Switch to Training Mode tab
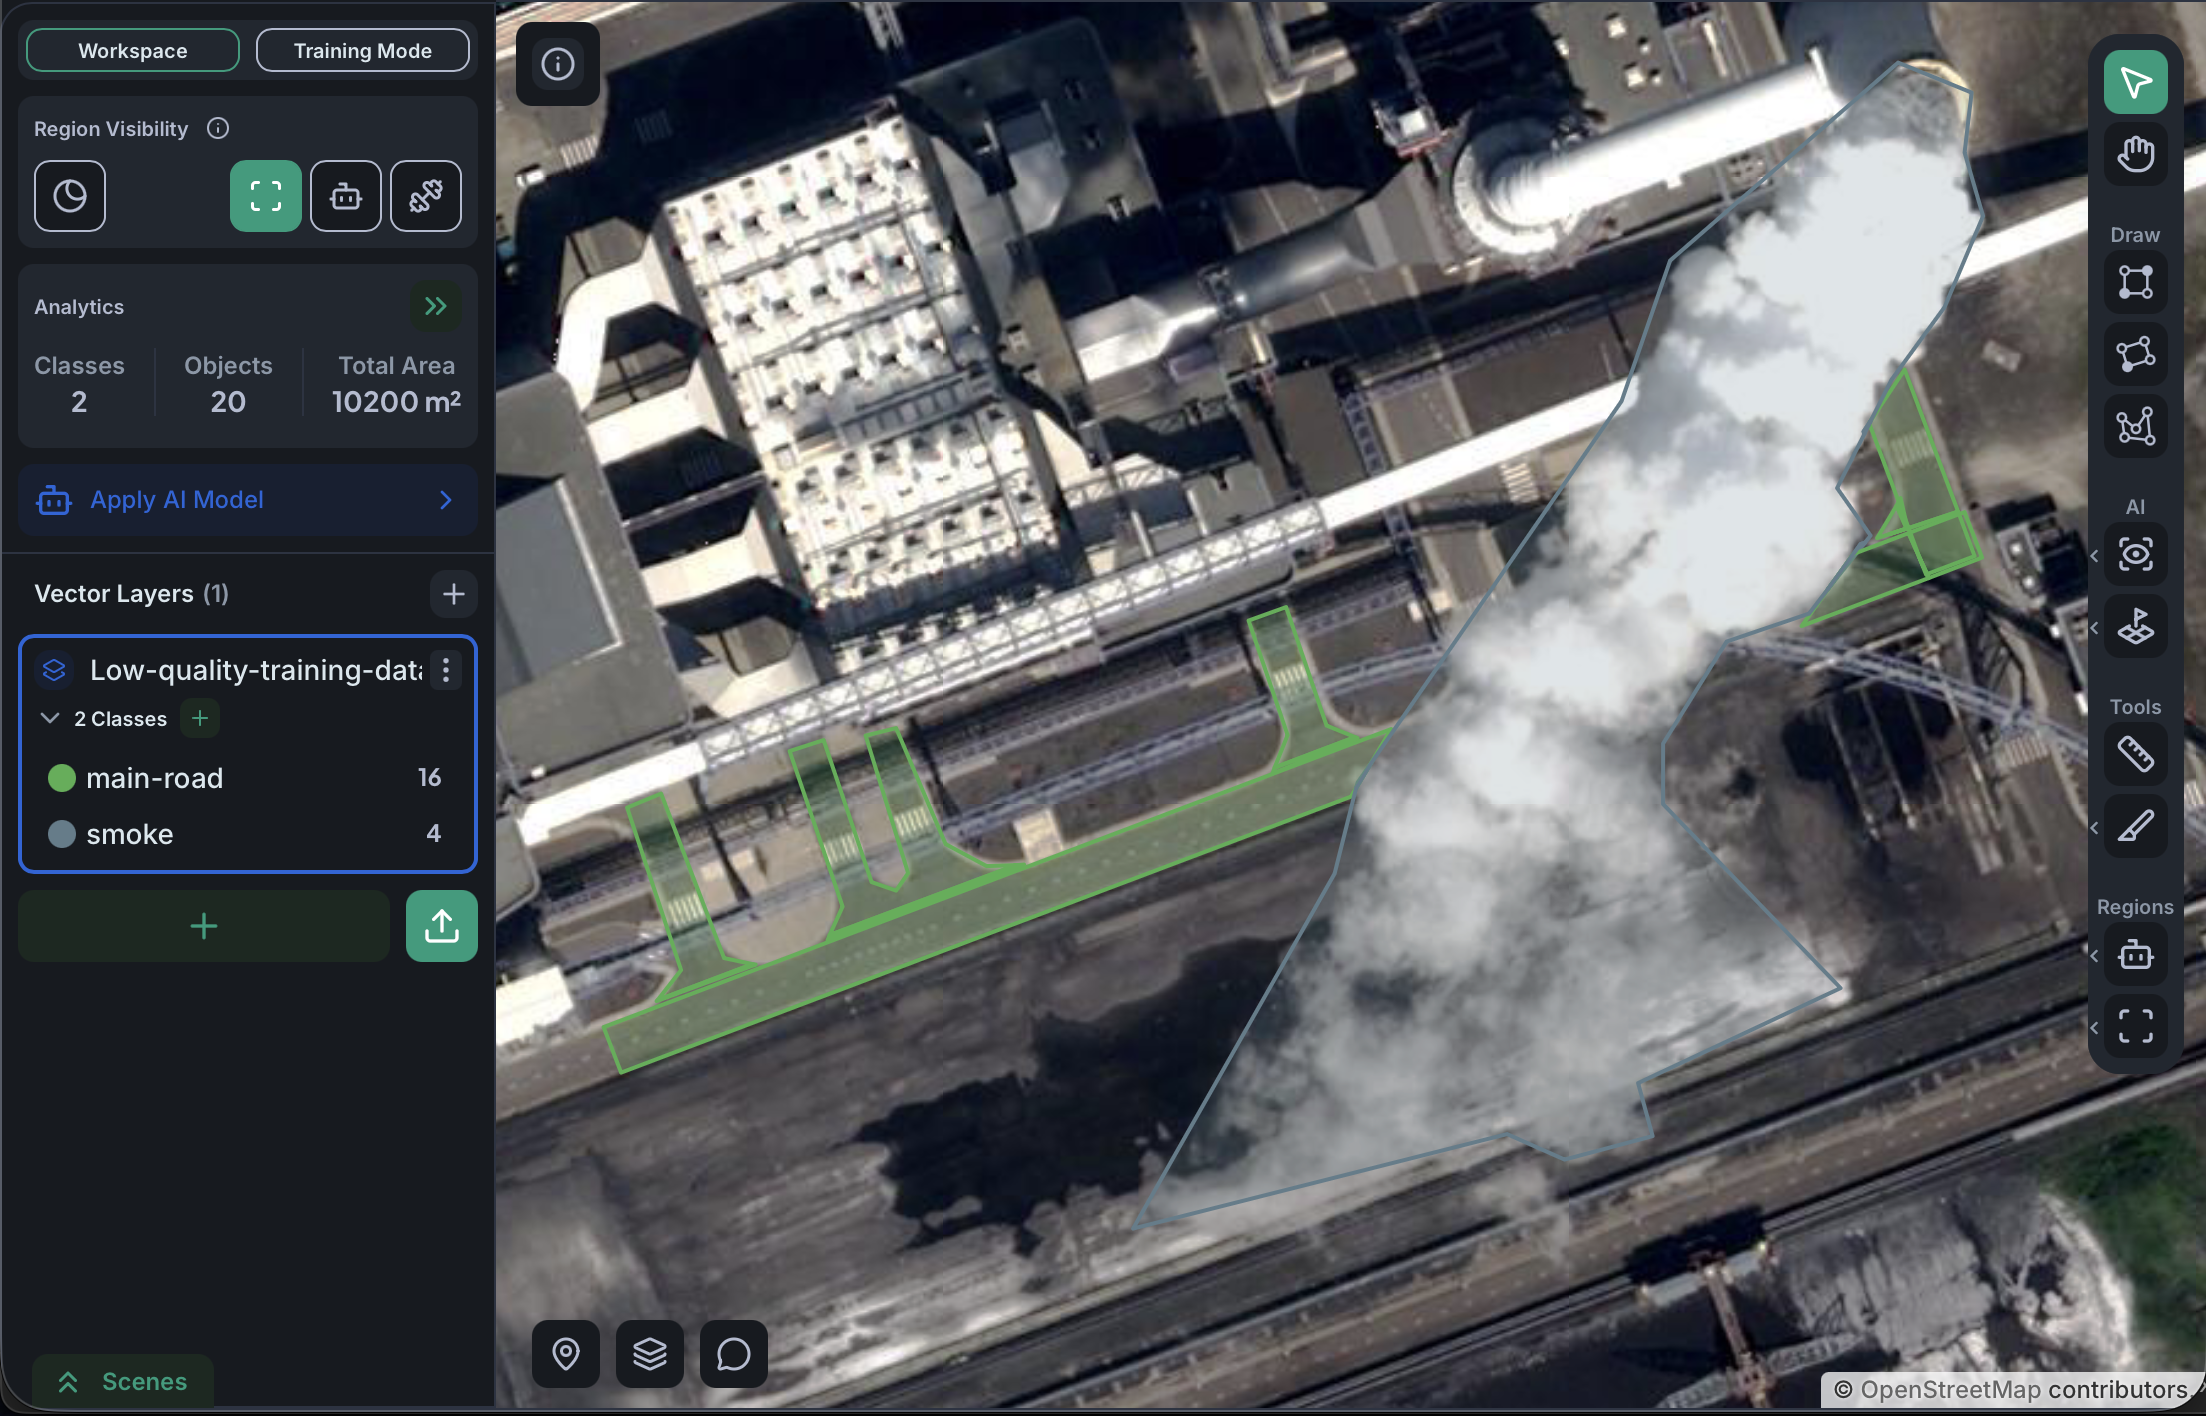 click(363, 50)
